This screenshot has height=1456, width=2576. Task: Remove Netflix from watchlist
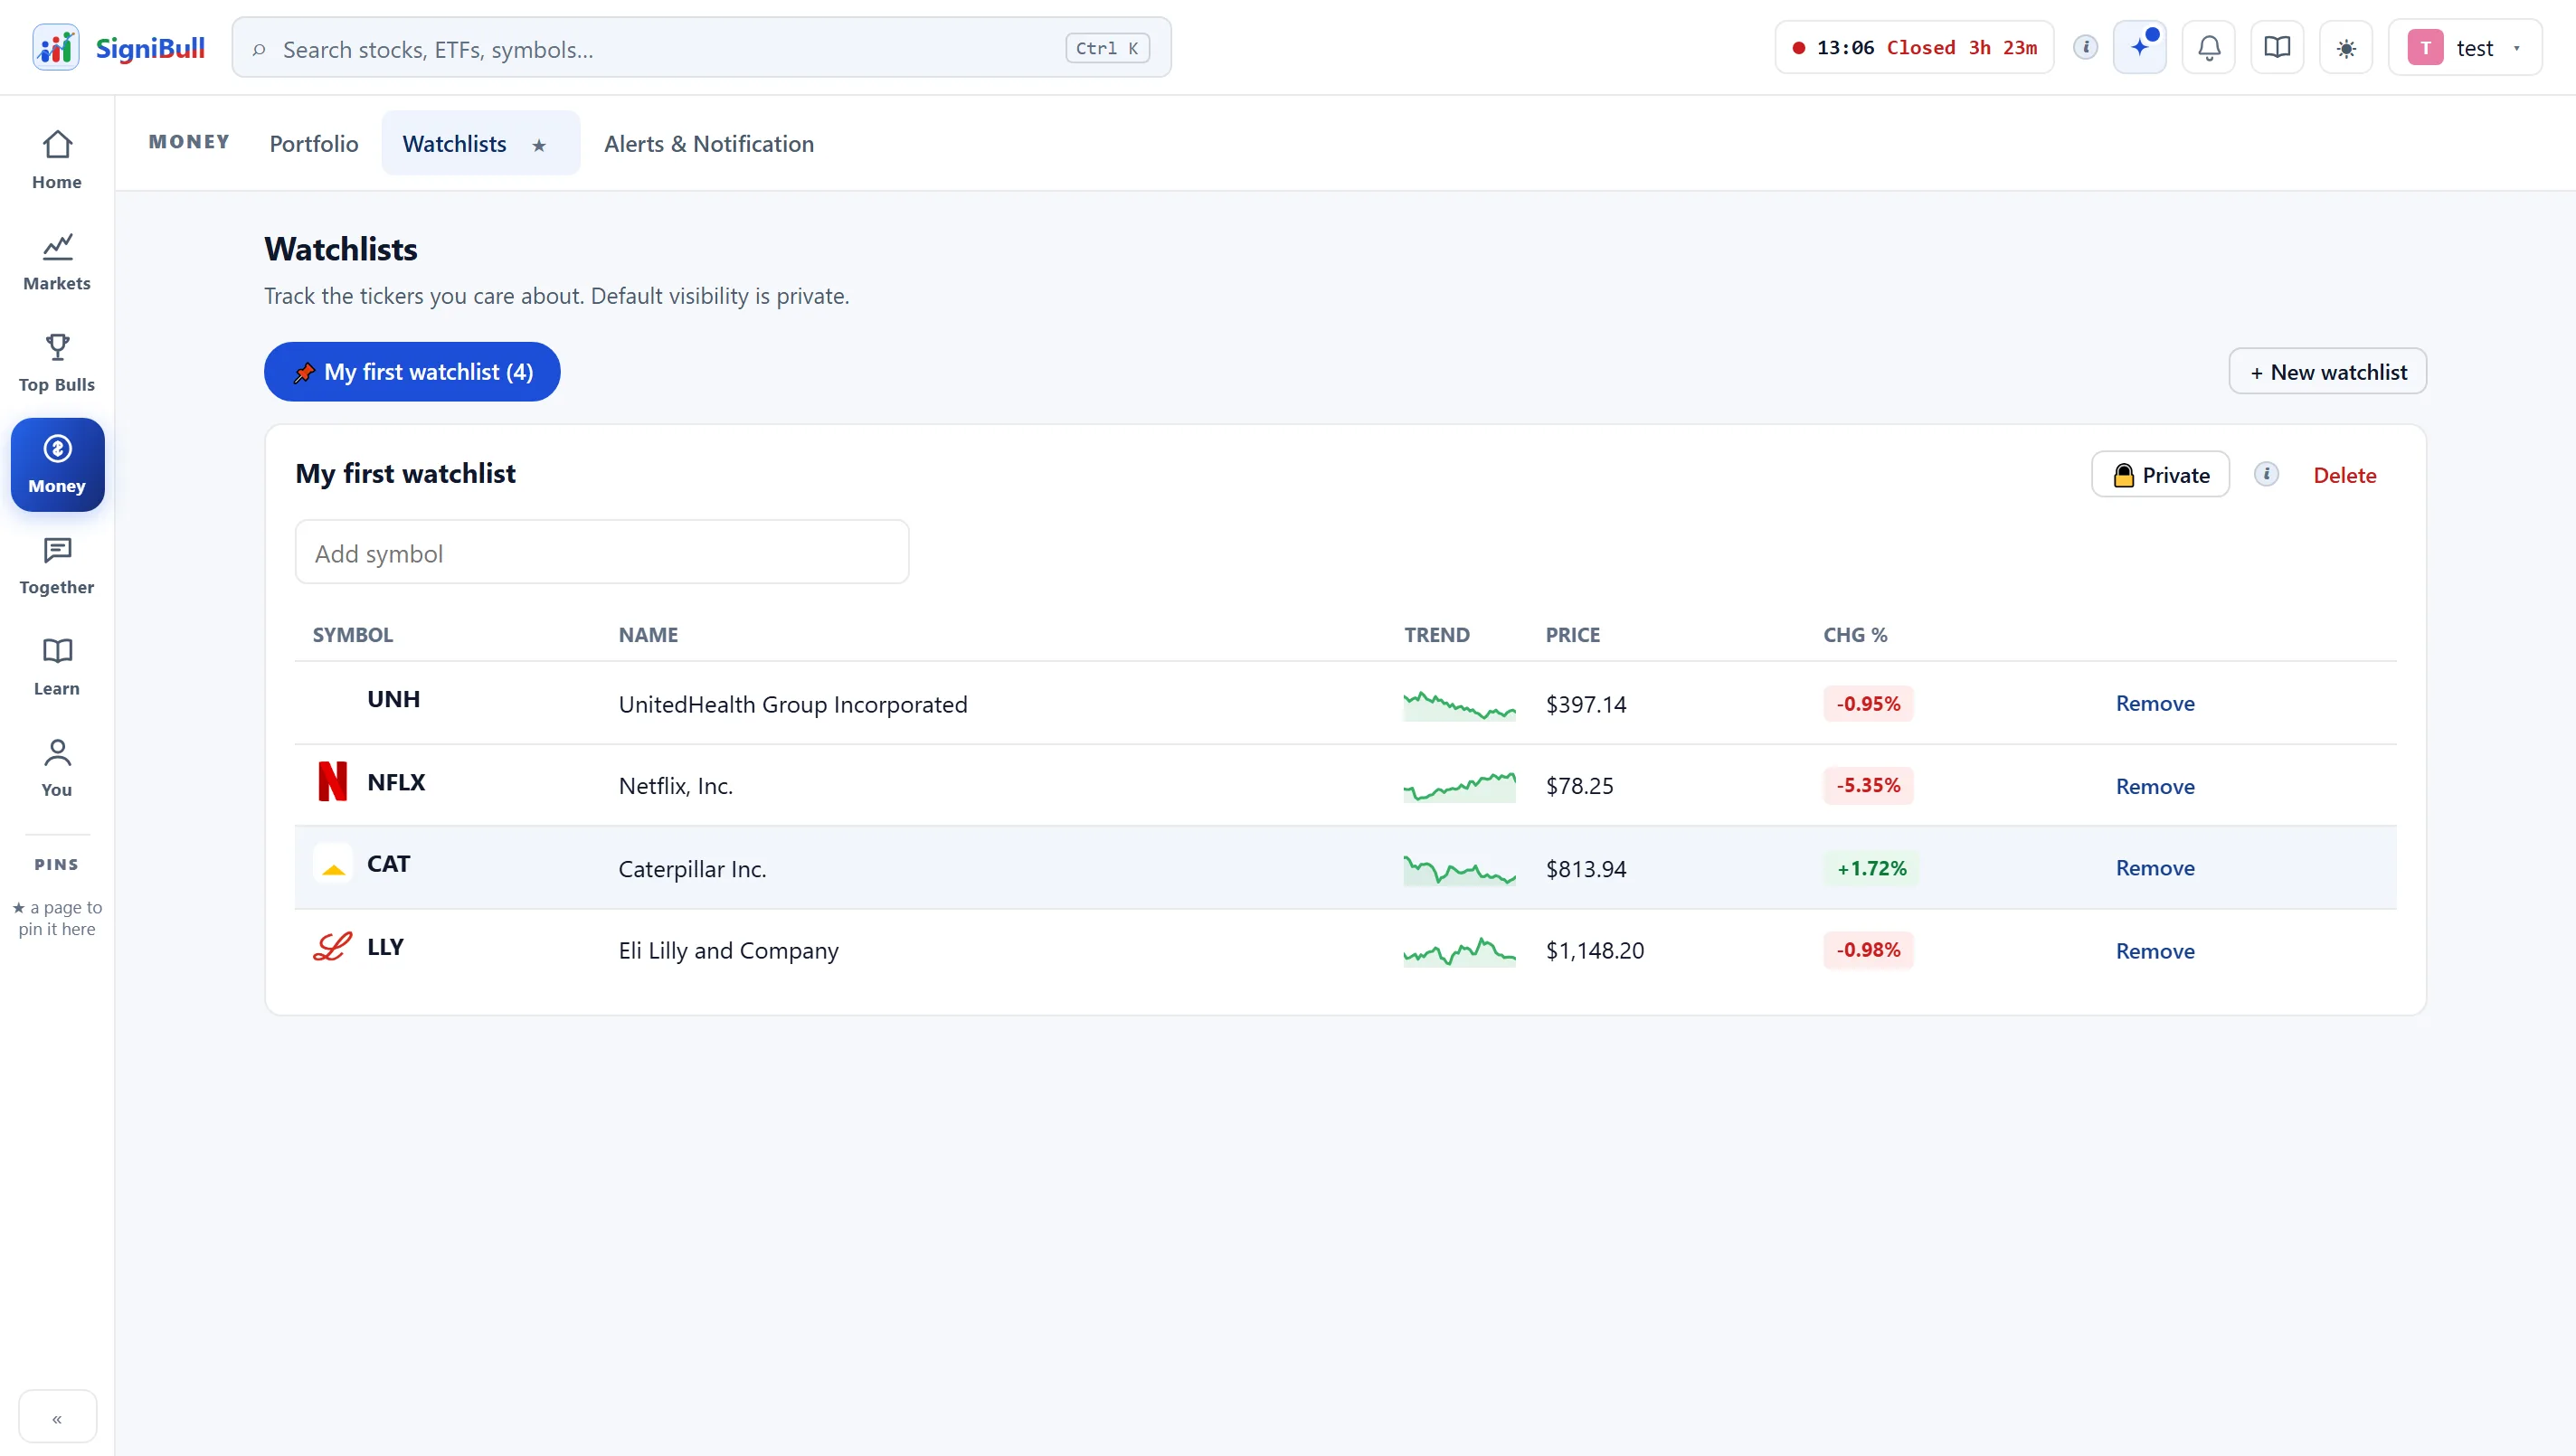tap(2155, 786)
